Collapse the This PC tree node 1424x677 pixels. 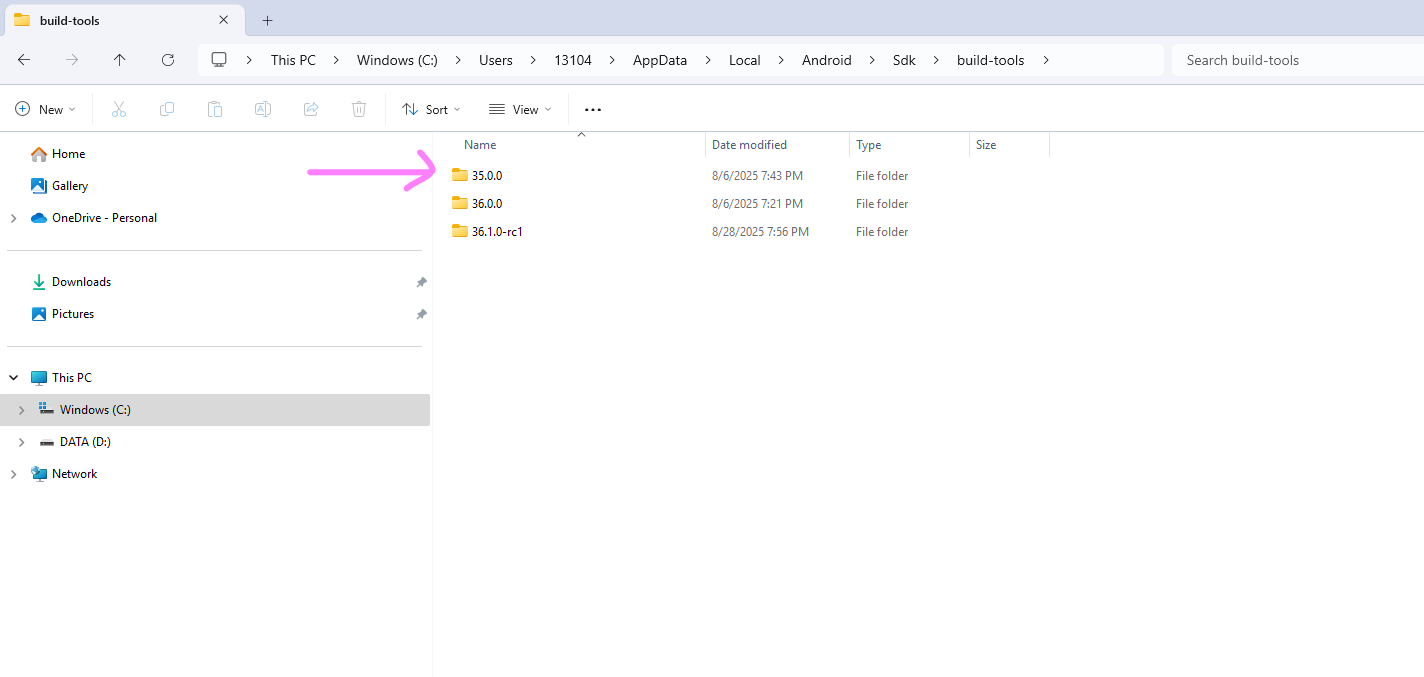[x=13, y=378]
